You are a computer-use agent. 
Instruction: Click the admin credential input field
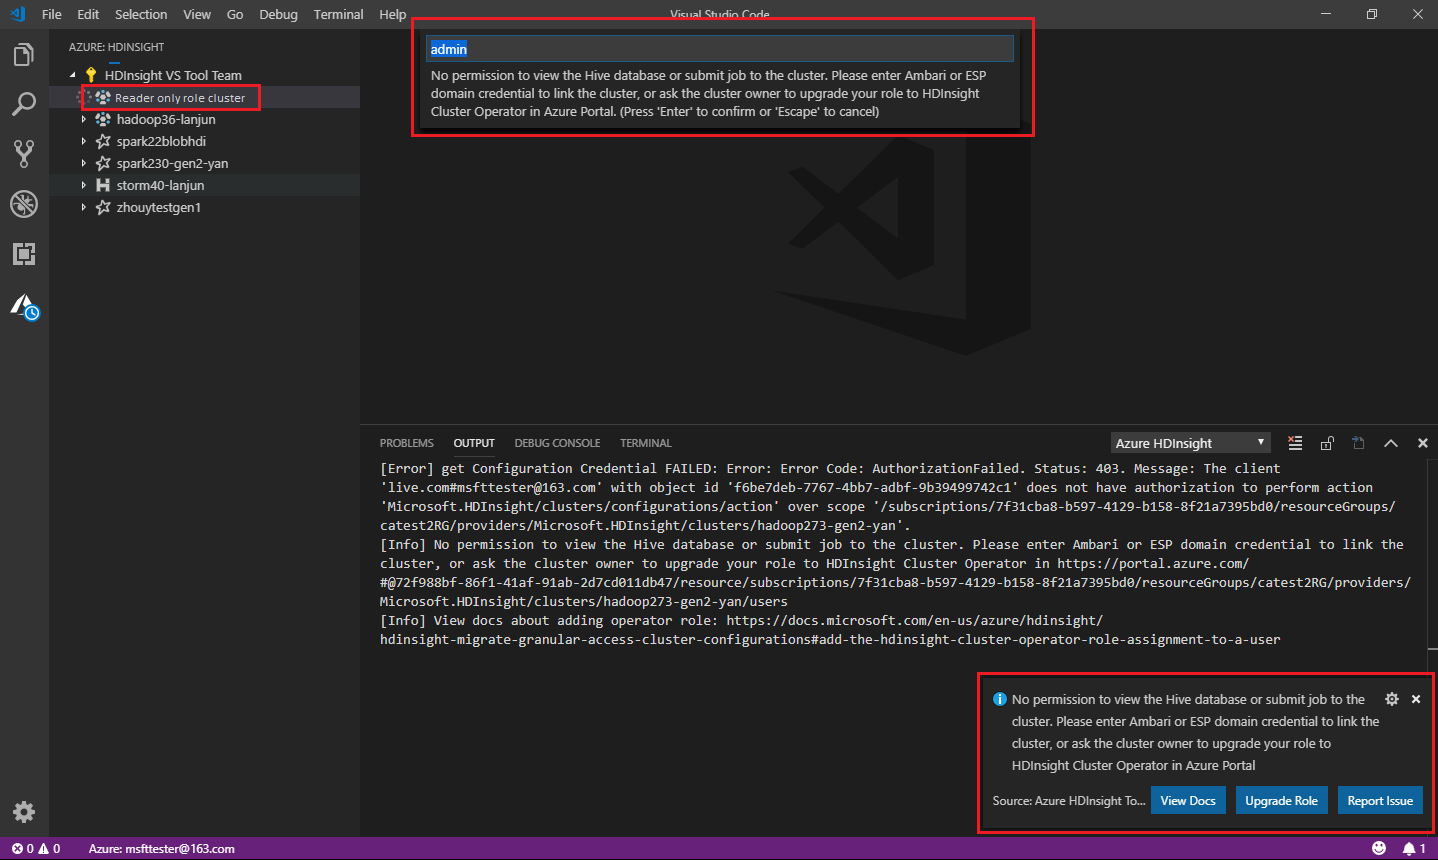pyautogui.click(x=719, y=48)
